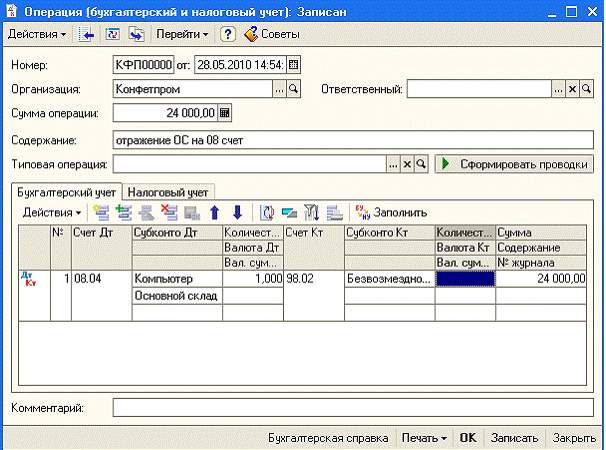Open the Типовая операция selection ellipsis button
606x450 pixels.
tap(393, 164)
